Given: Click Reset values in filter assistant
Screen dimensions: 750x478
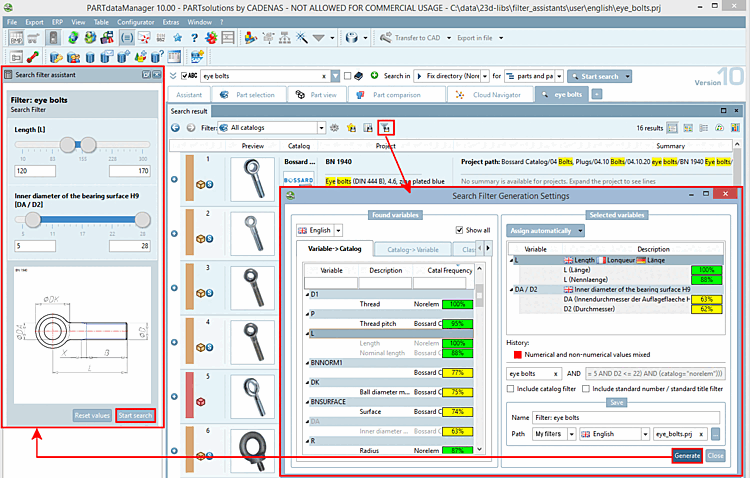Looking at the screenshot, I should point(91,415).
